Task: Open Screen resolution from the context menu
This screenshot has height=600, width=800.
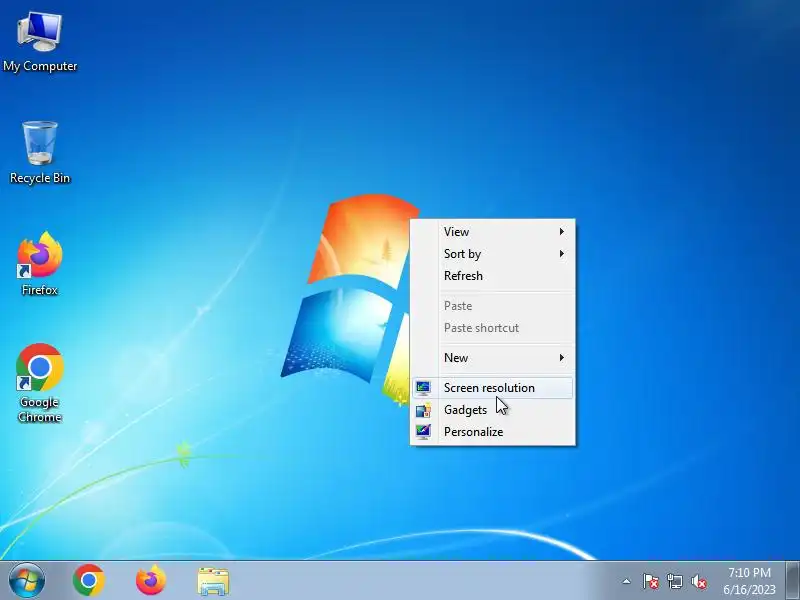Action: [x=493, y=388]
